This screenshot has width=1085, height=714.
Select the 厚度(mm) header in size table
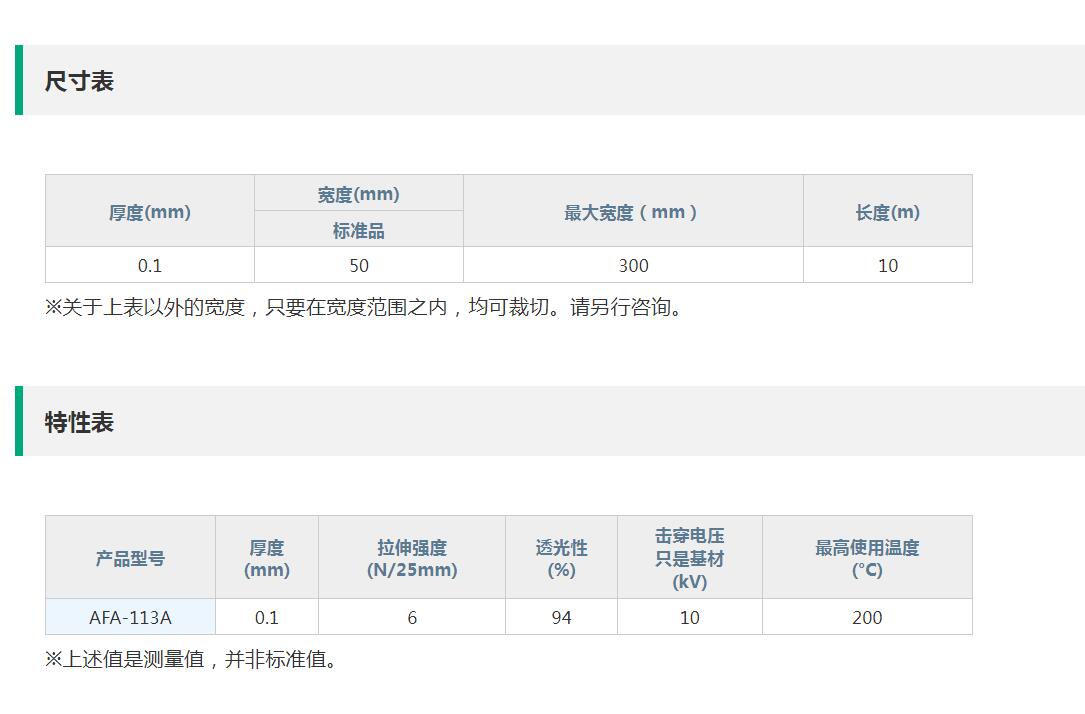149,211
